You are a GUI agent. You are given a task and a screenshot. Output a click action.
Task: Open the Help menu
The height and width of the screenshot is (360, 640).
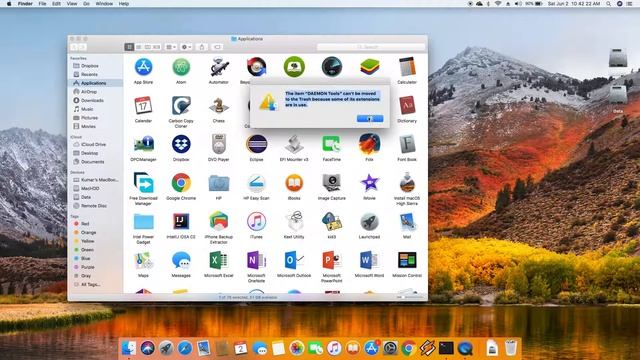click(x=124, y=4)
